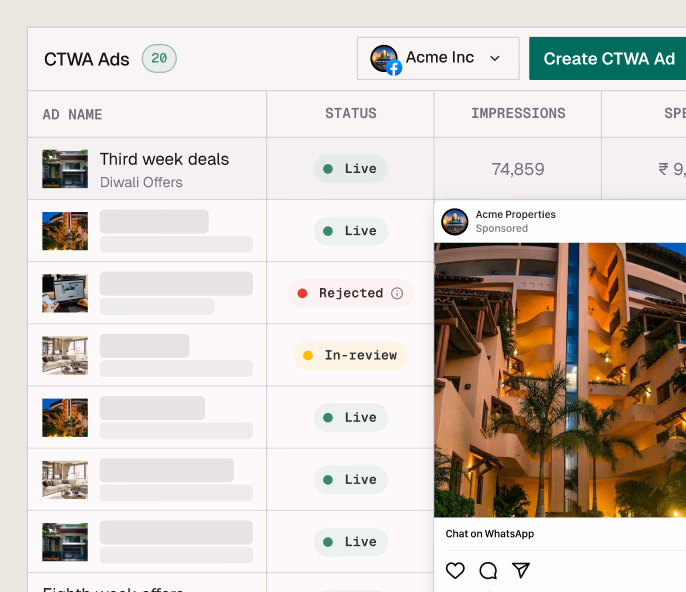The width and height of the screenshot is (686, 592).
Task: Click the Acme Properties profile picture in preview
Action: click(455, 221)
